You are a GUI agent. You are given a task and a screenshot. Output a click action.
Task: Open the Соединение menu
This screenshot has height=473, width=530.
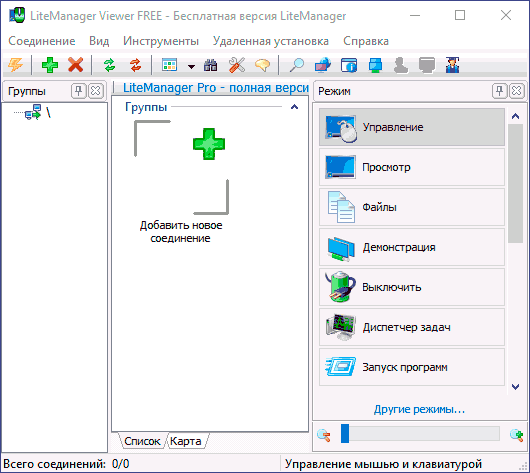[42, 41]
